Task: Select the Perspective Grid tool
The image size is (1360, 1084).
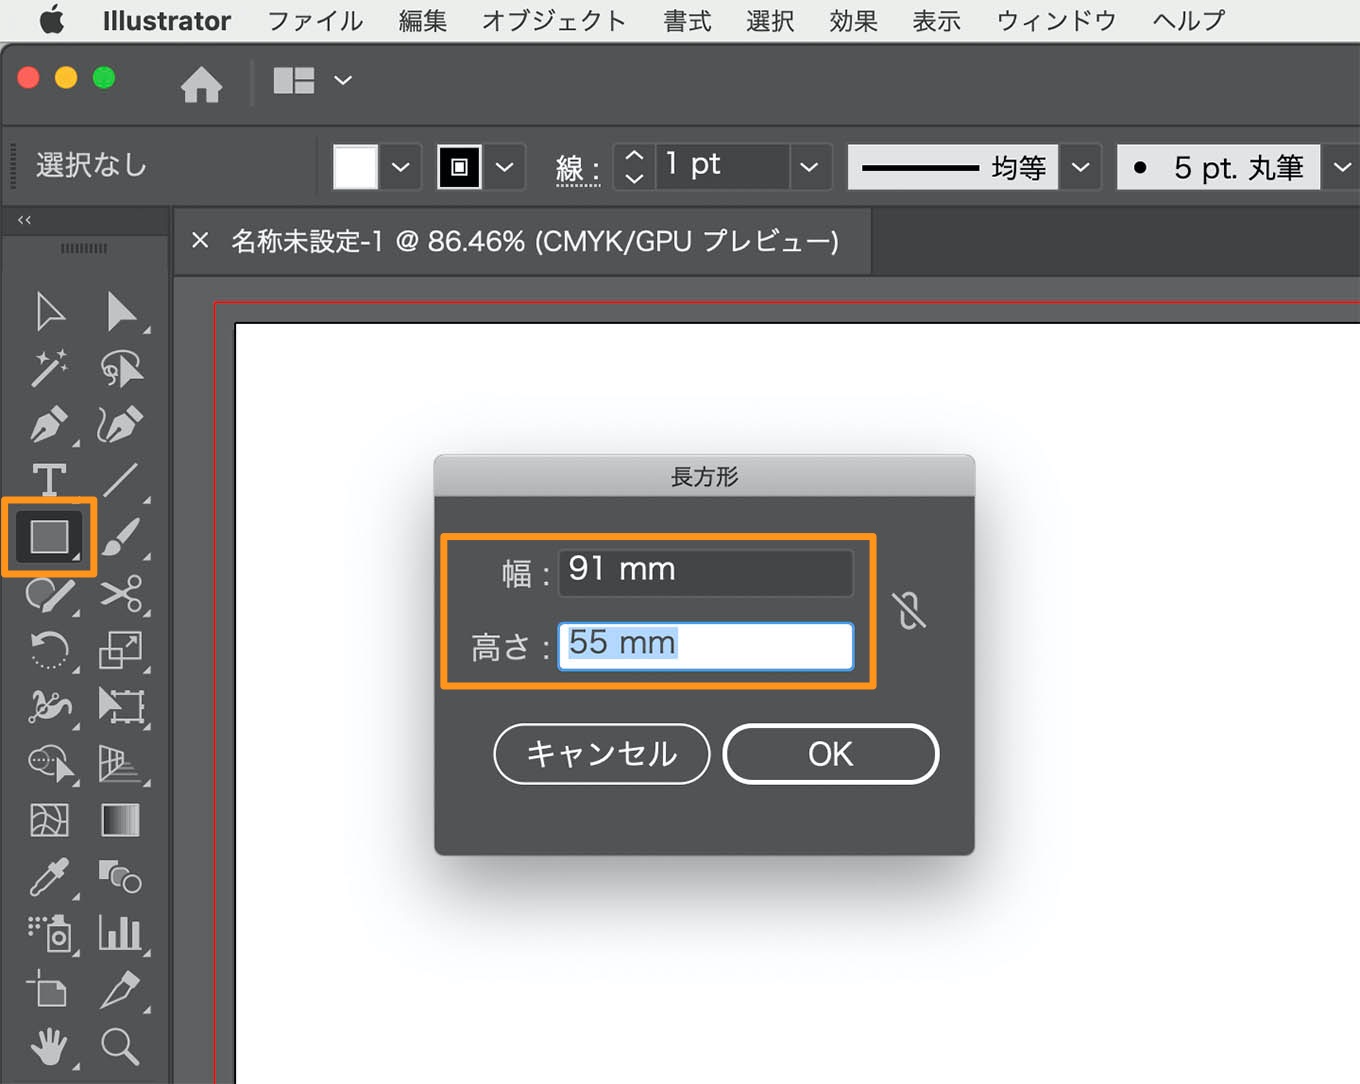Action: (120, 764)
